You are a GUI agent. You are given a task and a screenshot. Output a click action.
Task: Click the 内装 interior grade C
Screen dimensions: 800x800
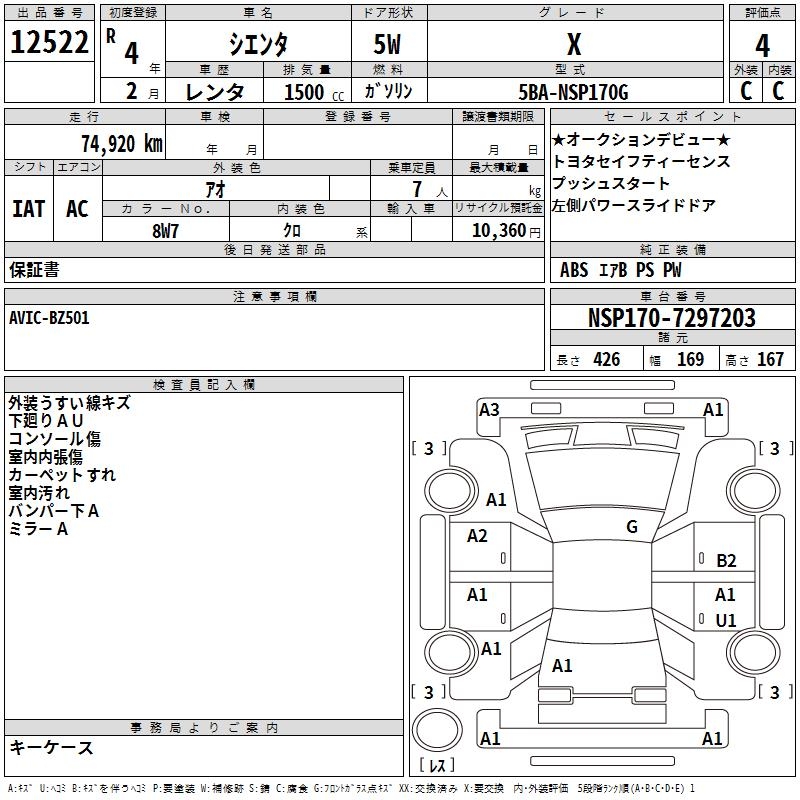[778, 91]
